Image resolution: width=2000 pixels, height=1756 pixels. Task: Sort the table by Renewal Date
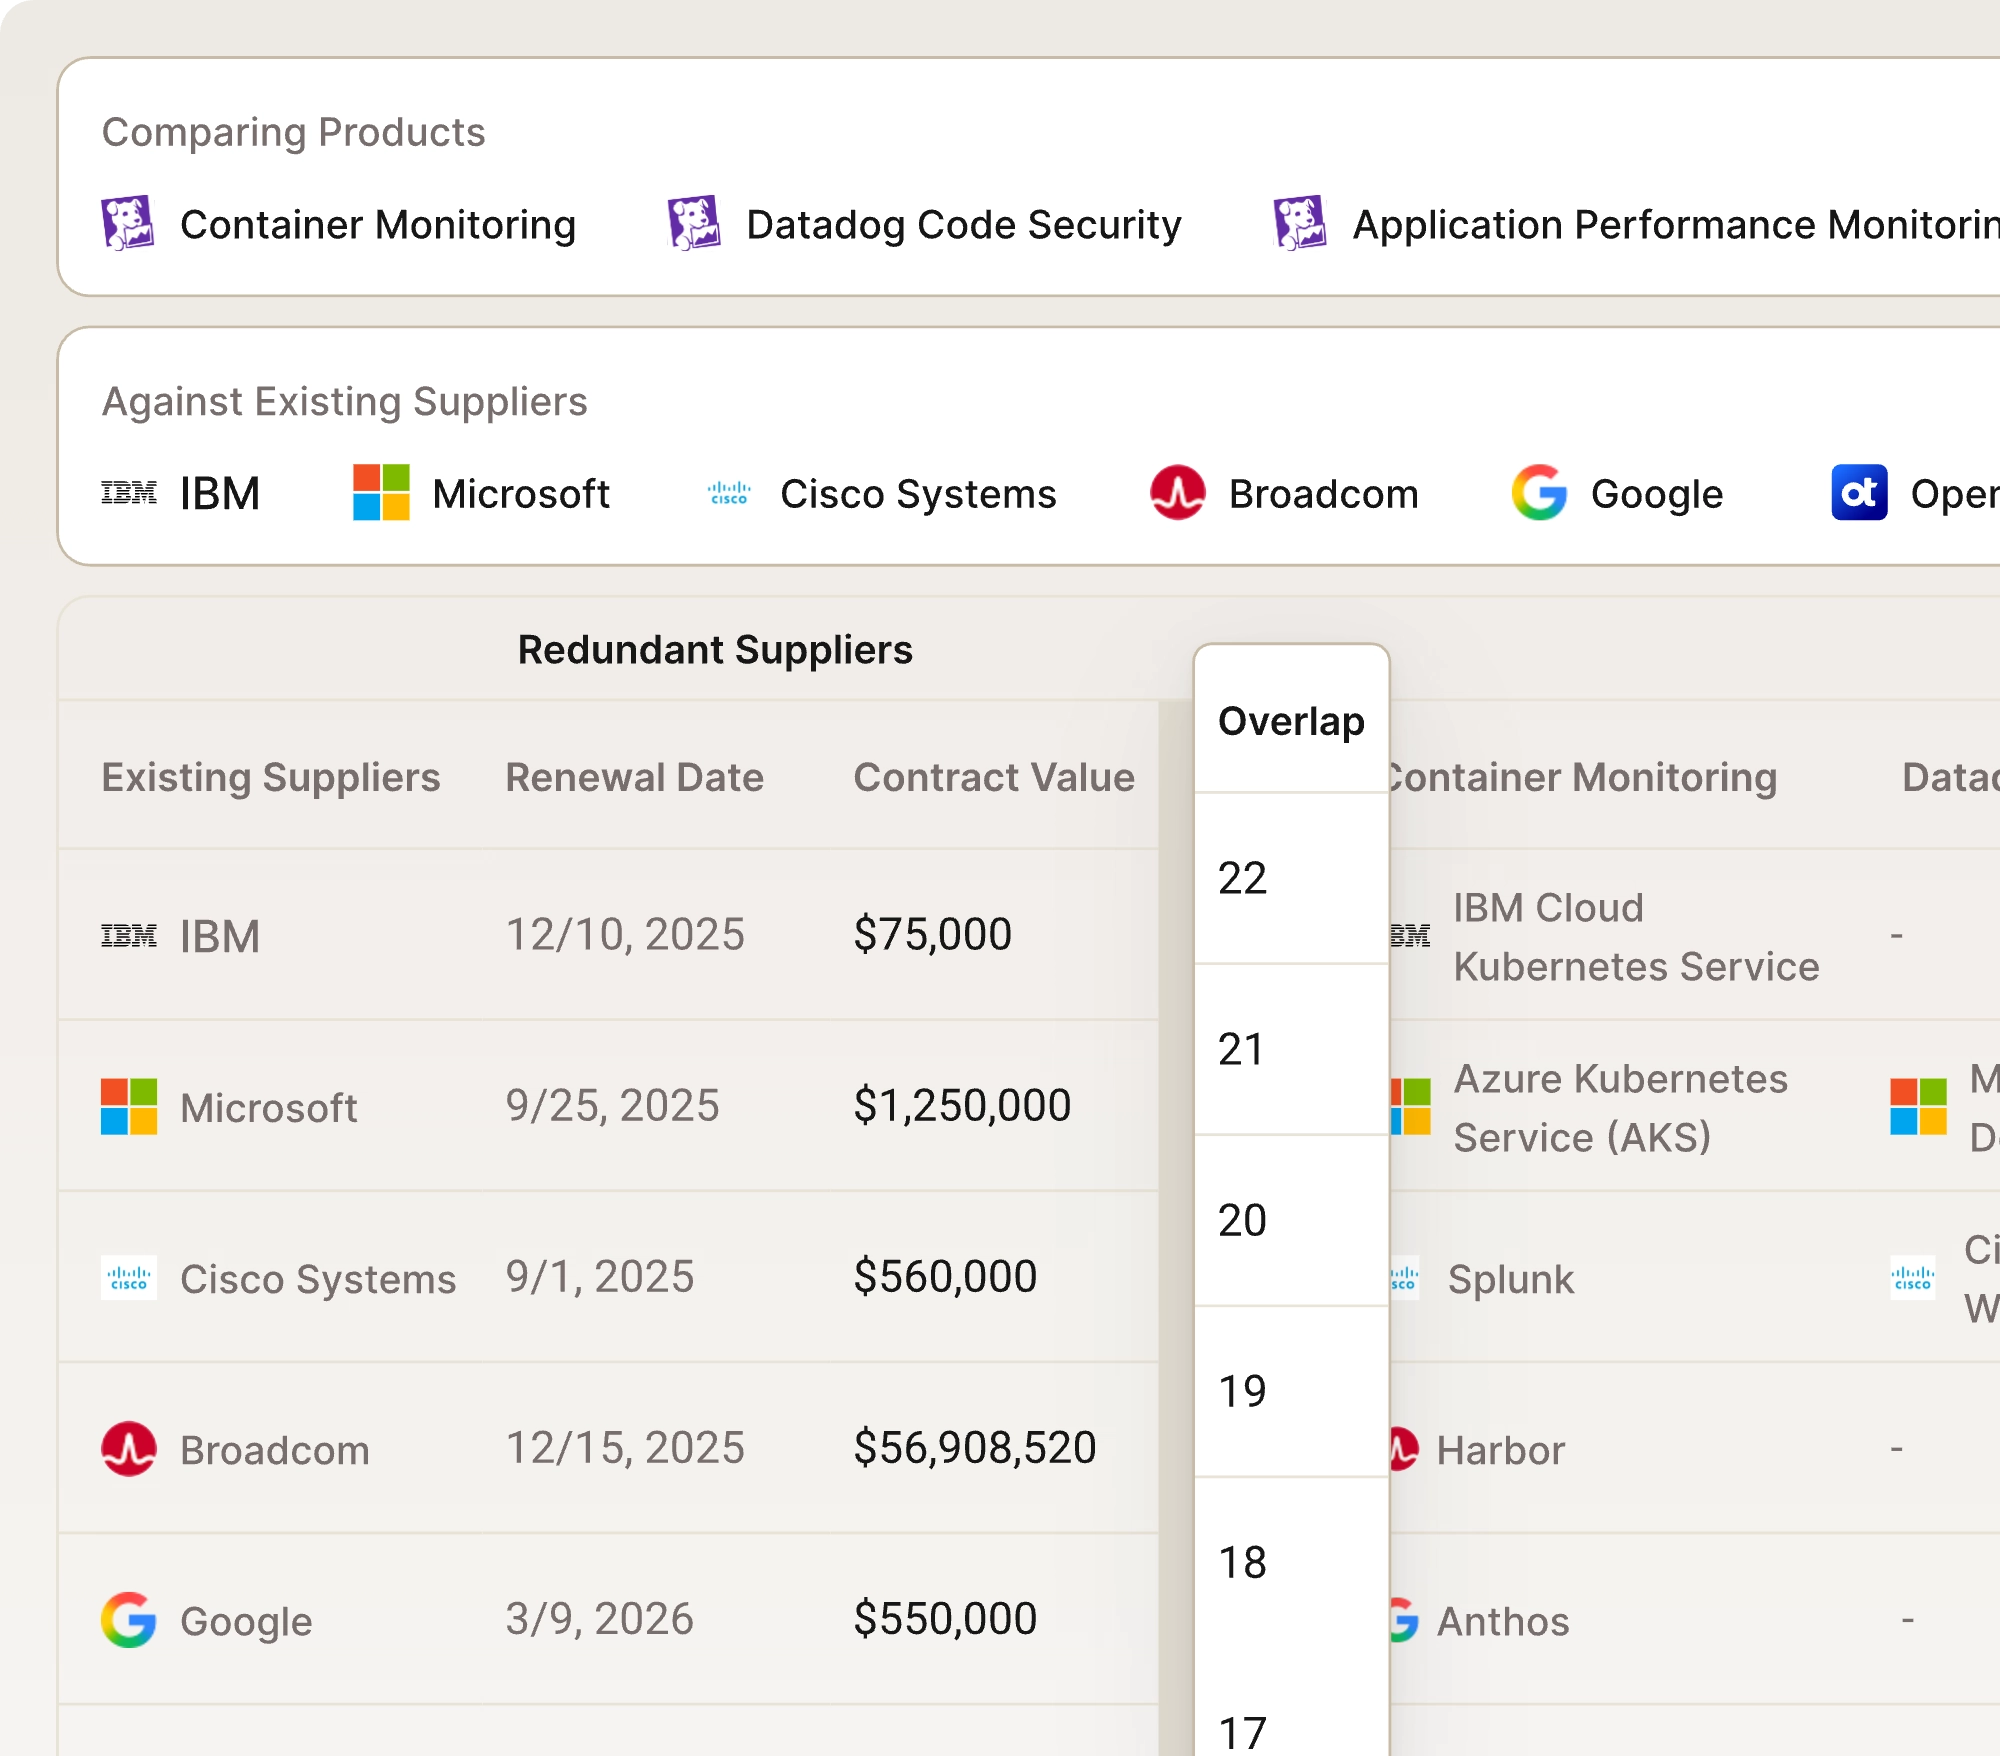(x=636, y=776)
